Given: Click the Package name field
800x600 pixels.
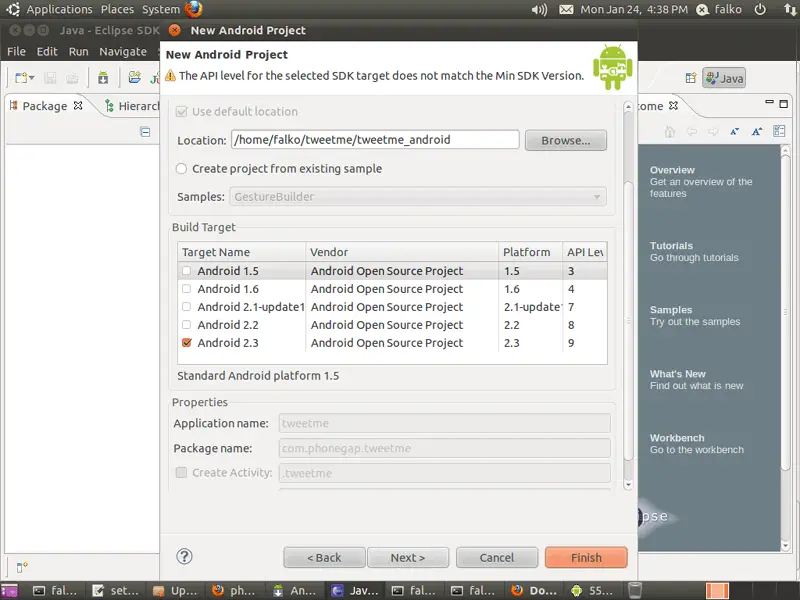Looking at the screenshot, I should click(x=444, y=448).
